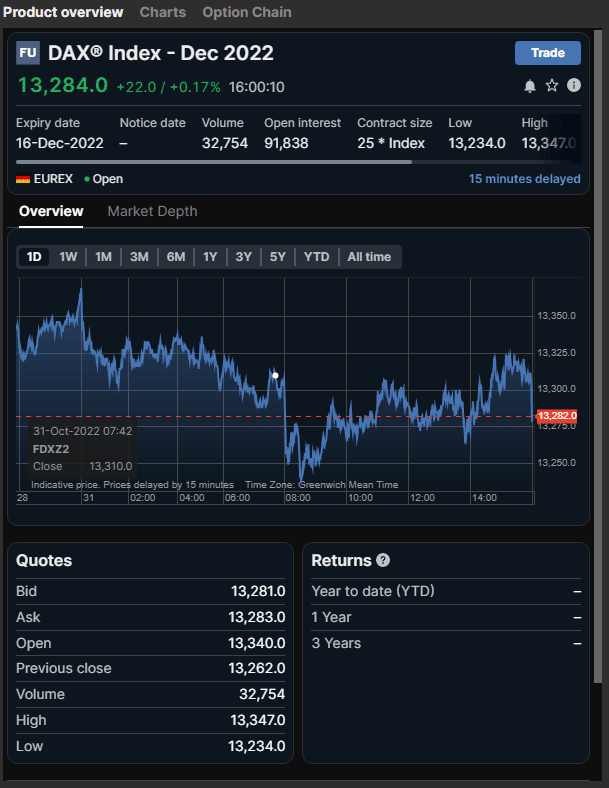Image resolution: width=609 pixels, height=788 pixels.
Task: Click the price alert bell icon
Action: click(530, 86)
